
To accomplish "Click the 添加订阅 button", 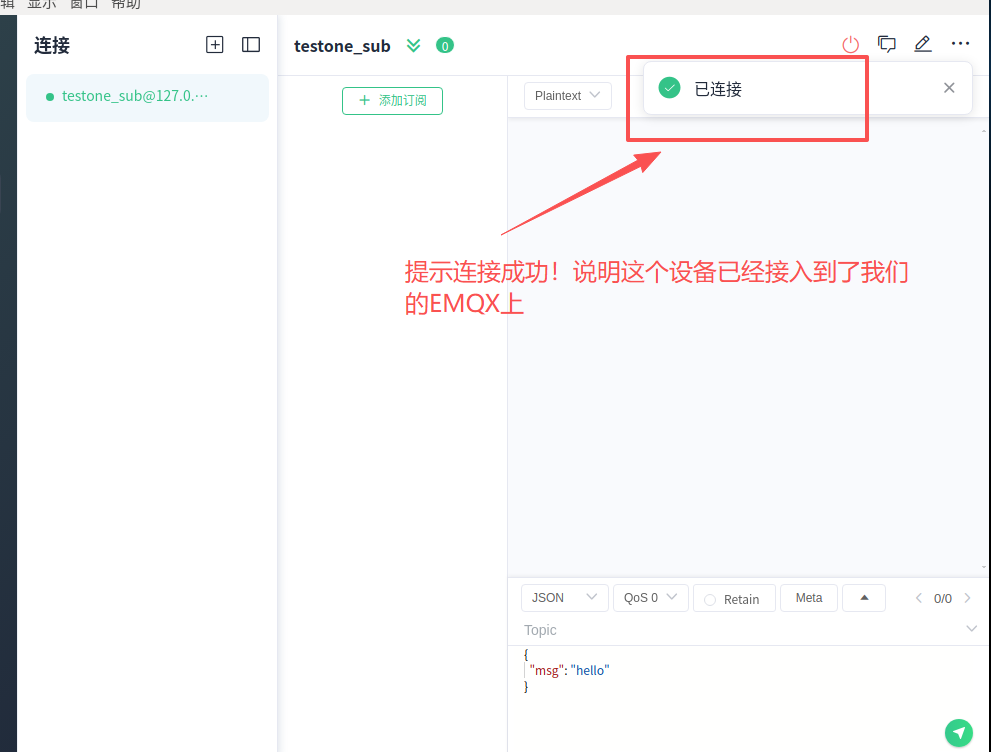I will point(392,101).
